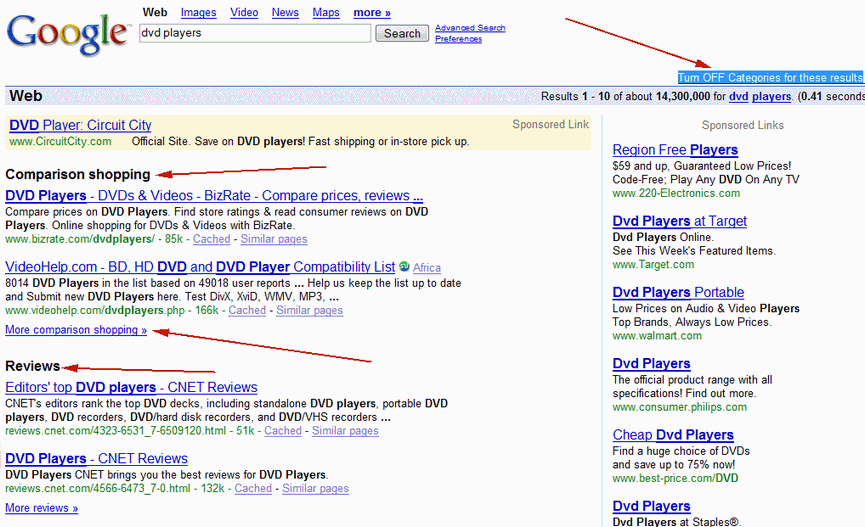Click 'Sponsored Link' label in yellow ad box
The height and width of the screenshot is (527, 865).
tap(551, 125)
